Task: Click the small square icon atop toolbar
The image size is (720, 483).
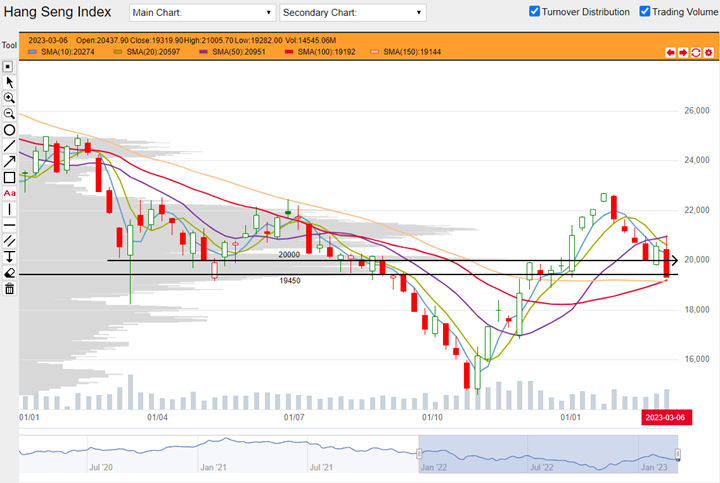Action: point(8,67)
